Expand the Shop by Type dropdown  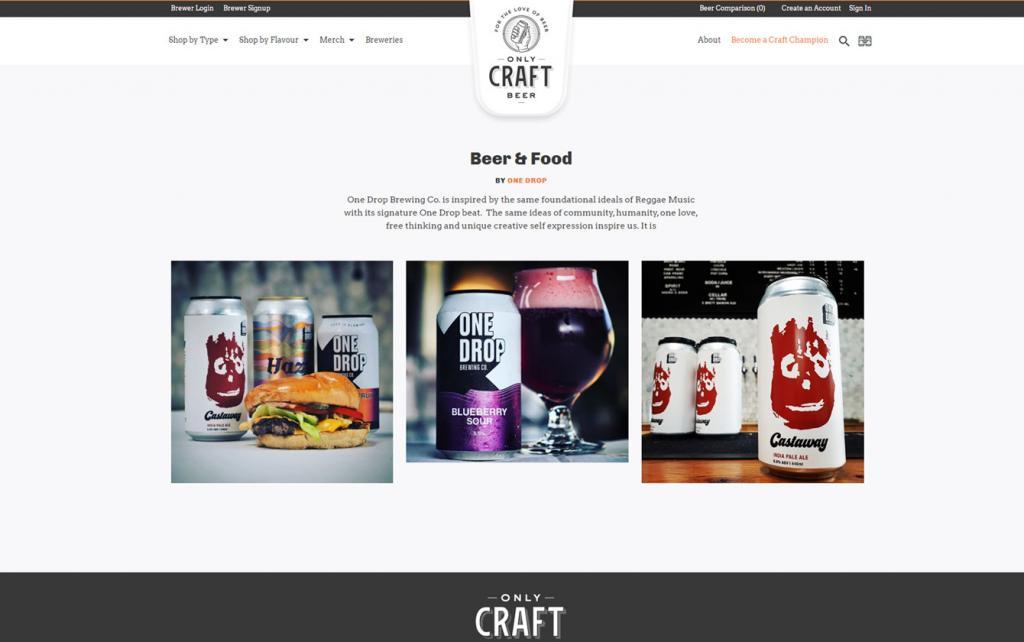pos(199,40)
